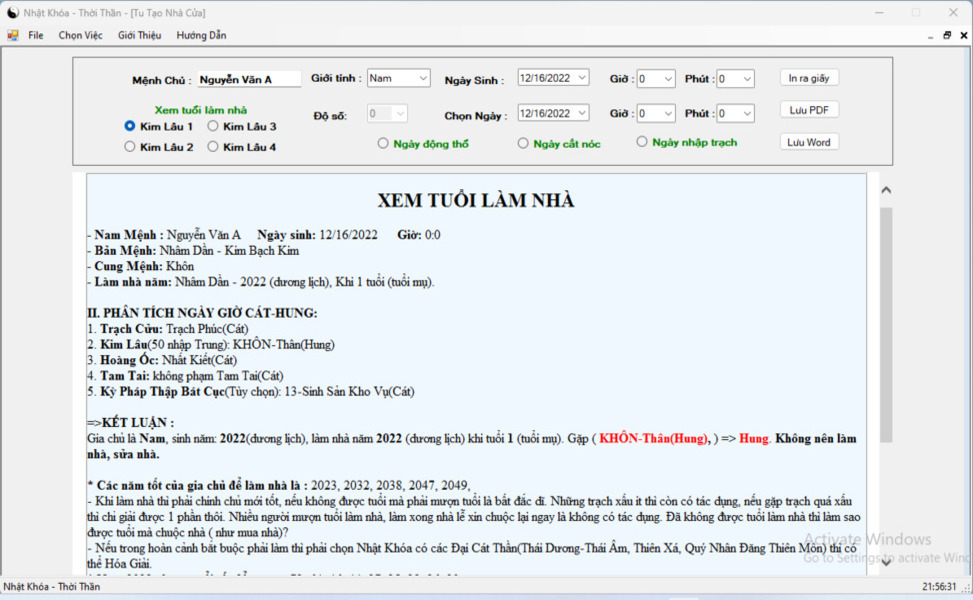The height and width of the screenshot is (600, 973).
Task: Open the Giới tính dropdown showing Nam
Action: click(398, 78)
